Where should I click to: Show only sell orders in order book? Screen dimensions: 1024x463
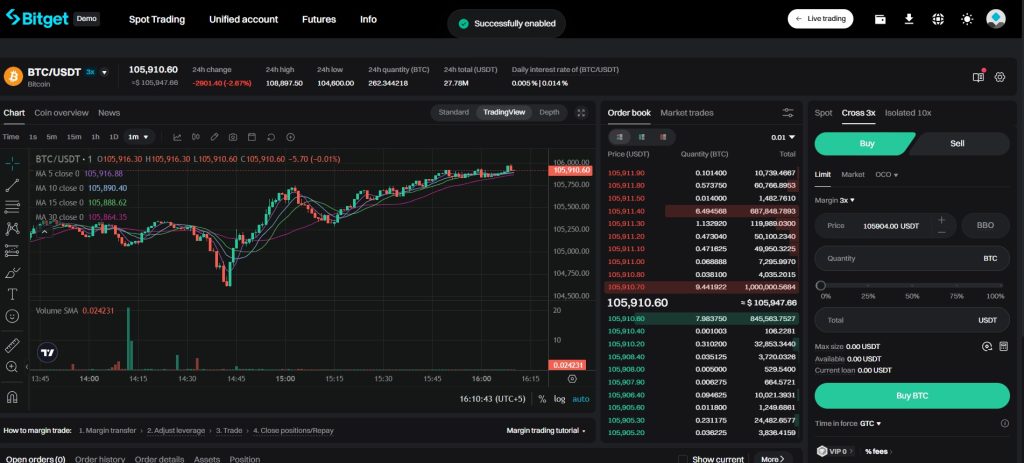click(663, 137)
